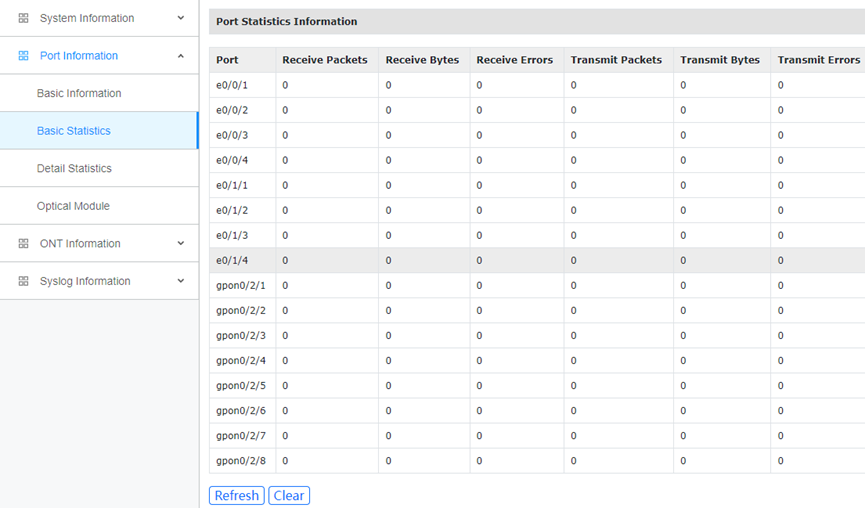Open the Basic Information menu item

pyautogui.click(x=79, y=93)
